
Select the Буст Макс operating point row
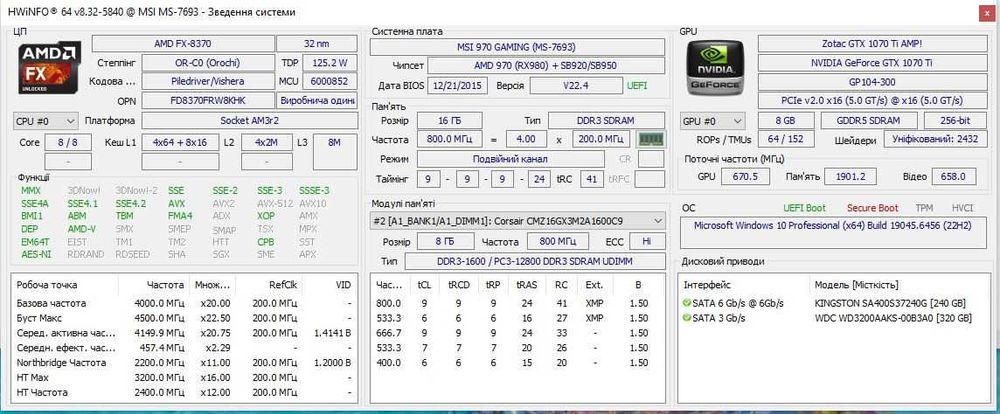(184, 318)
